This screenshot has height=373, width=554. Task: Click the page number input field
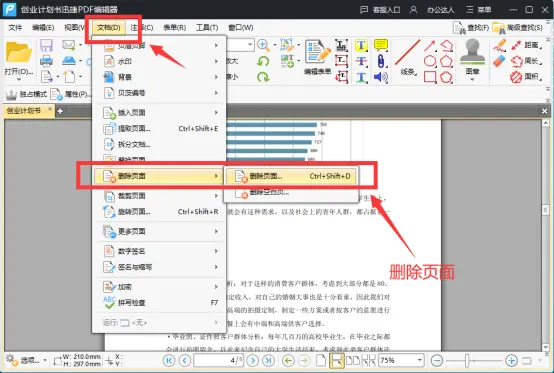[x=218, y=361]
